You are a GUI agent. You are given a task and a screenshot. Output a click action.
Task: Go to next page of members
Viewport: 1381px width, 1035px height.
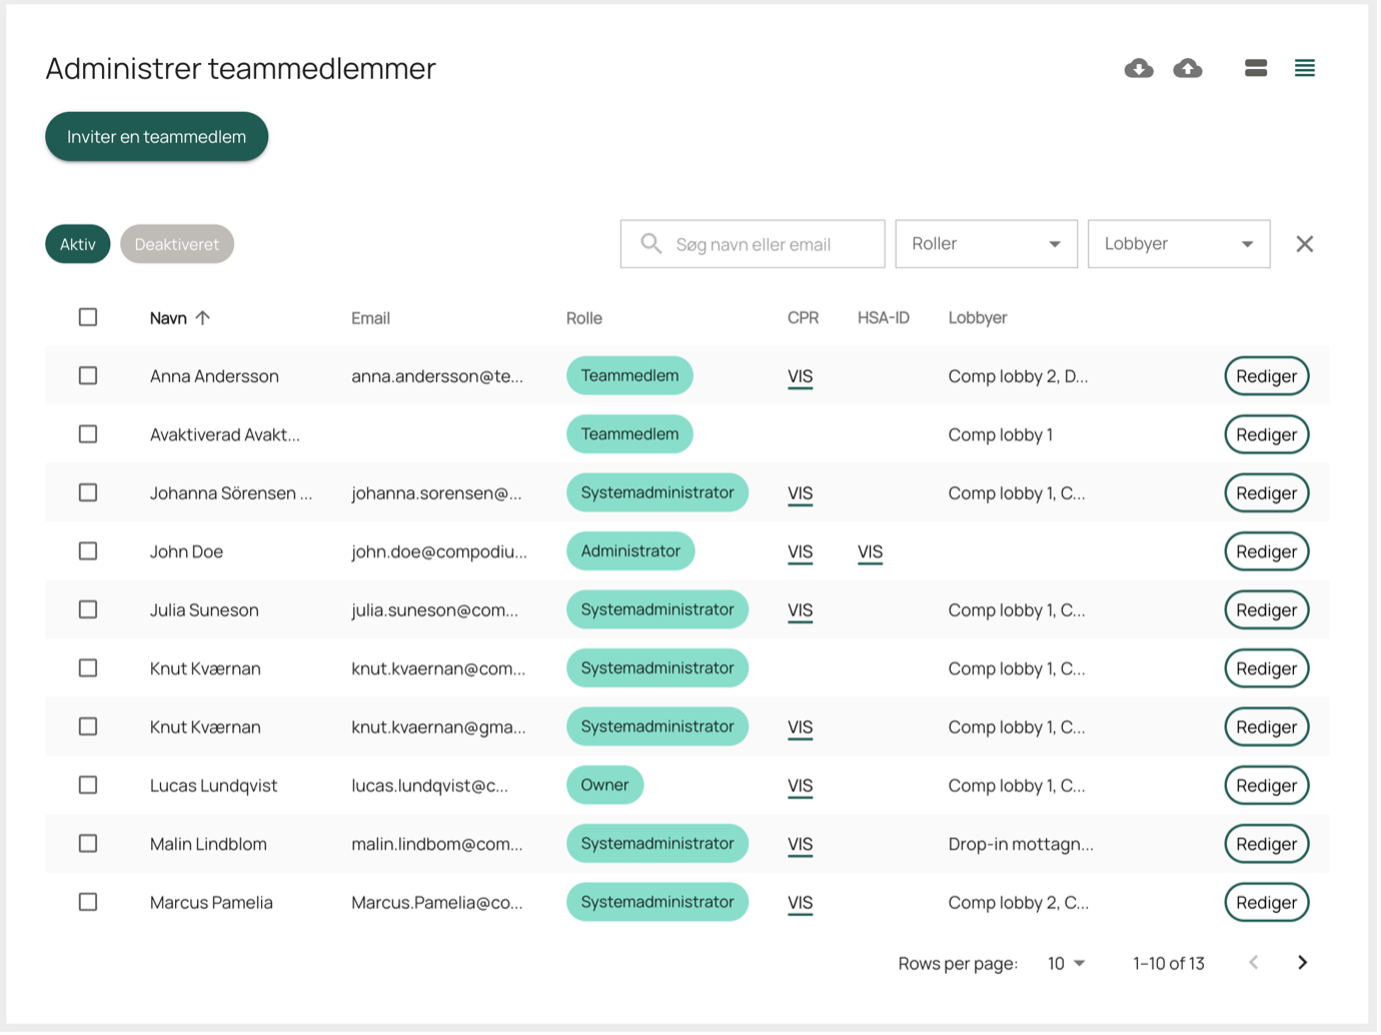[1302, 962]
